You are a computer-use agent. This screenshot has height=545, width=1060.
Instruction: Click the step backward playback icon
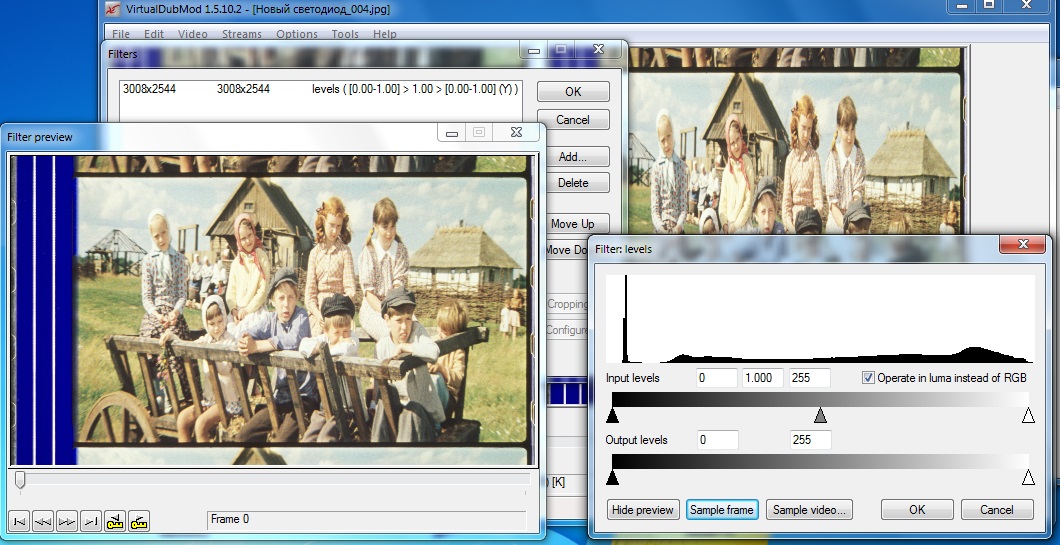pos(43,521)
